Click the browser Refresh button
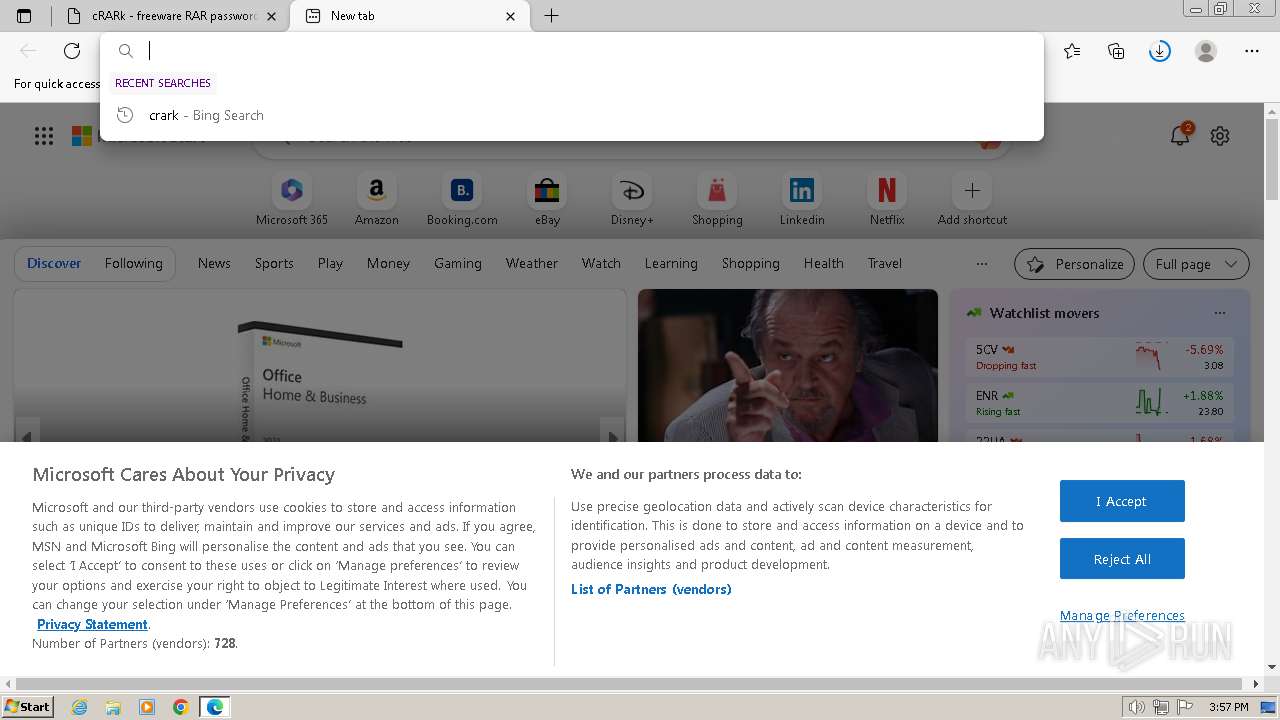 click(72, 51)
